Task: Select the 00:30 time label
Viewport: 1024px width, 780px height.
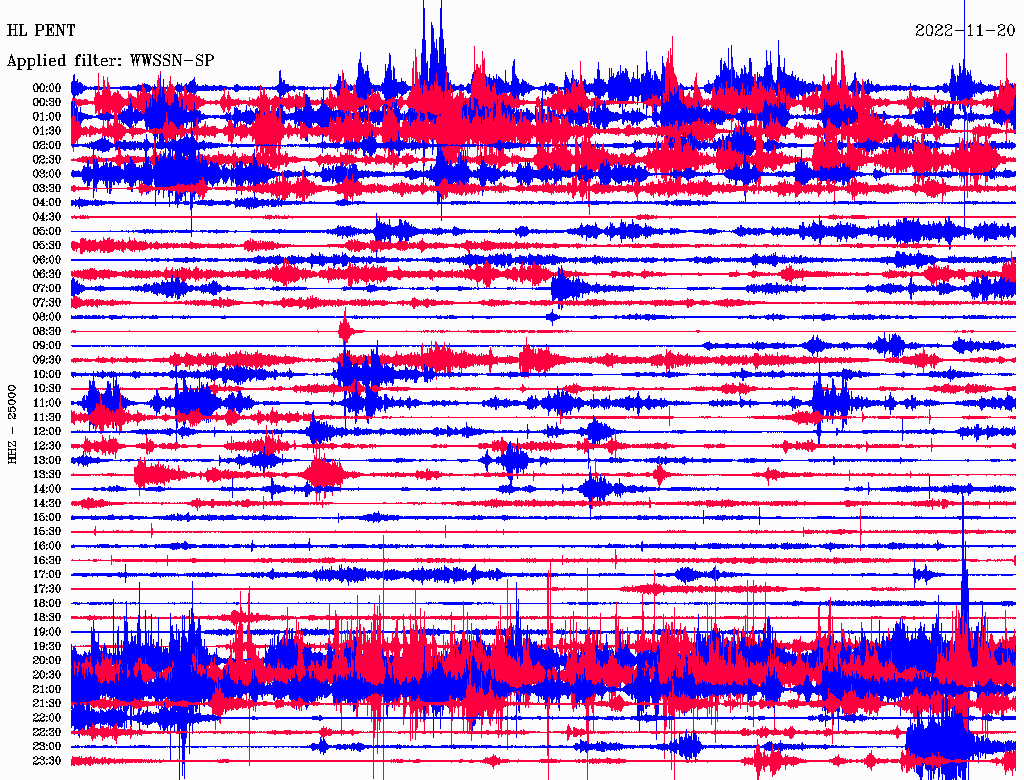Action: tap(47, 102)
